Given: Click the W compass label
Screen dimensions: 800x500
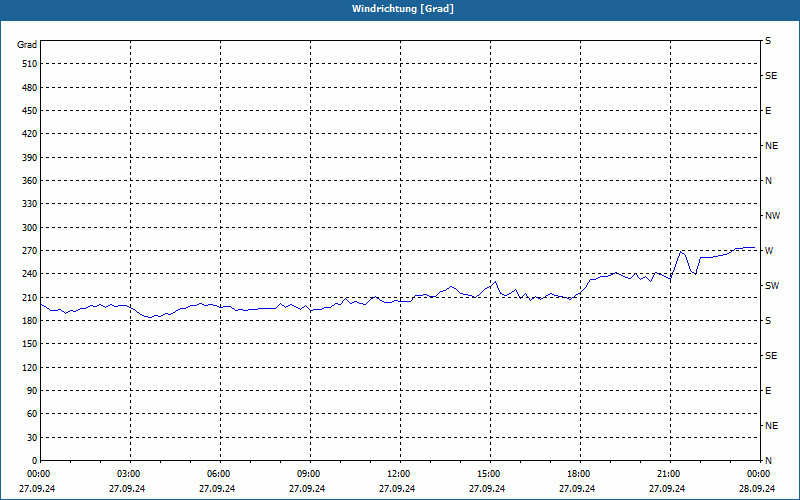Looking at the screenshot, I should (x=769, y=251).
